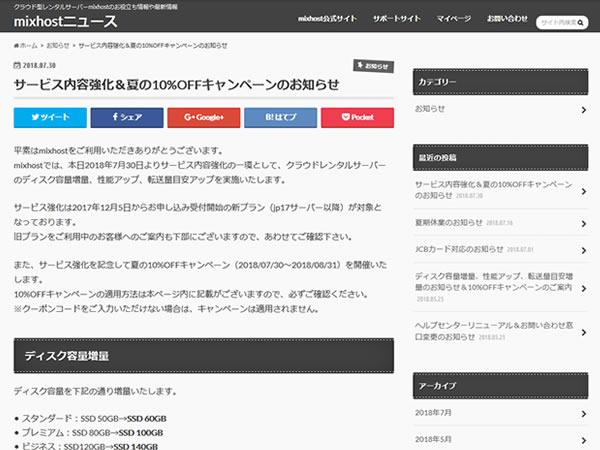Click the post date 2018.07.30
This screenshot has height=450, width=600.
coord(39,65)
